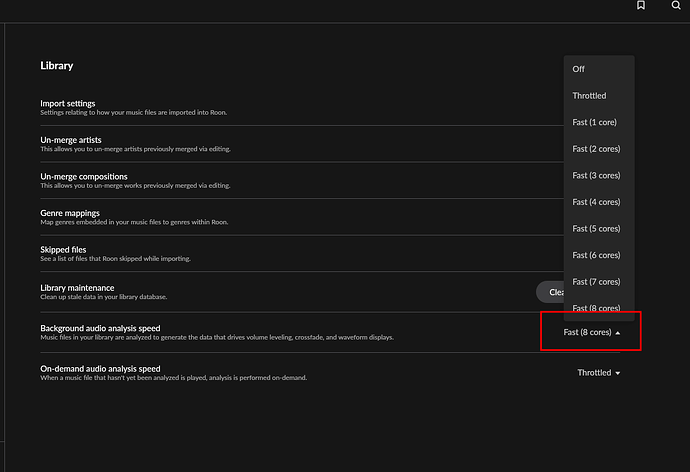The height and width of the screenshot is (472, 690).
Task: Expand the On-demand audio analysis speed dropdown
Action: point(598,373)
